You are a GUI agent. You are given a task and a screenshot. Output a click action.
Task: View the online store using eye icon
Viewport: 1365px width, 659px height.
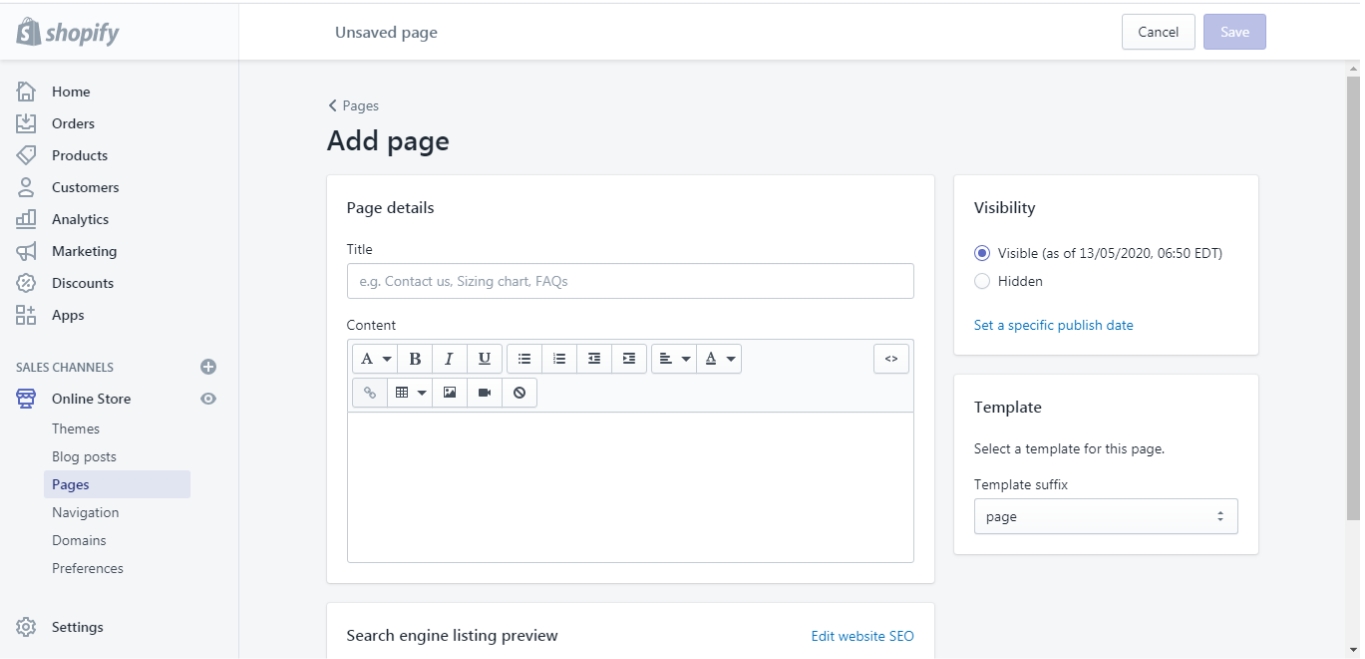tap(208, 399)
